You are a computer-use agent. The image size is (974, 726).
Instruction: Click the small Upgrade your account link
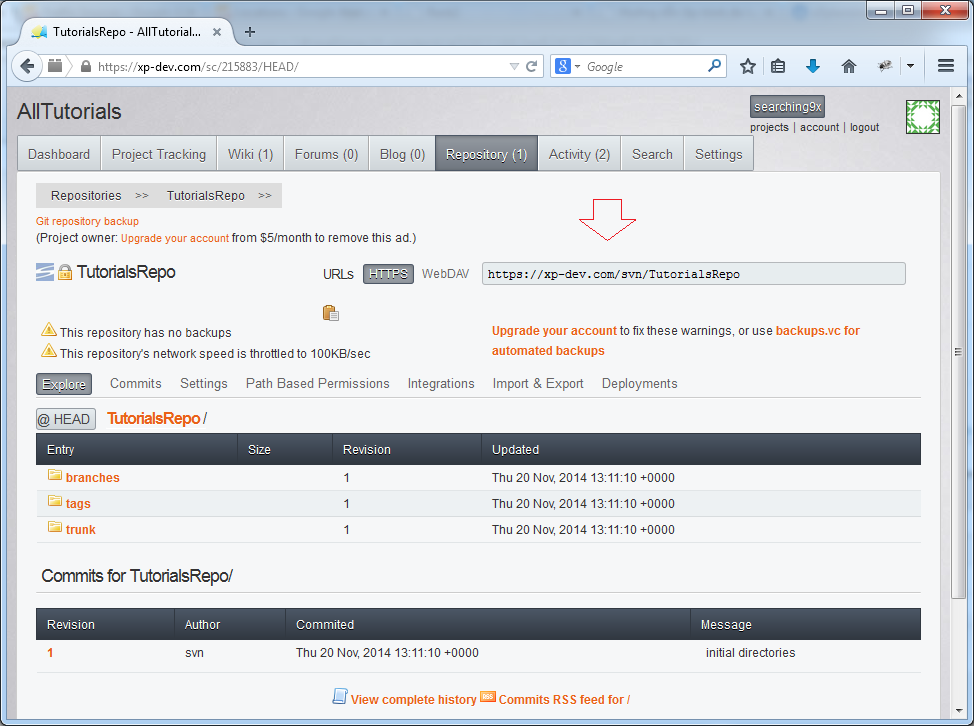175,238
